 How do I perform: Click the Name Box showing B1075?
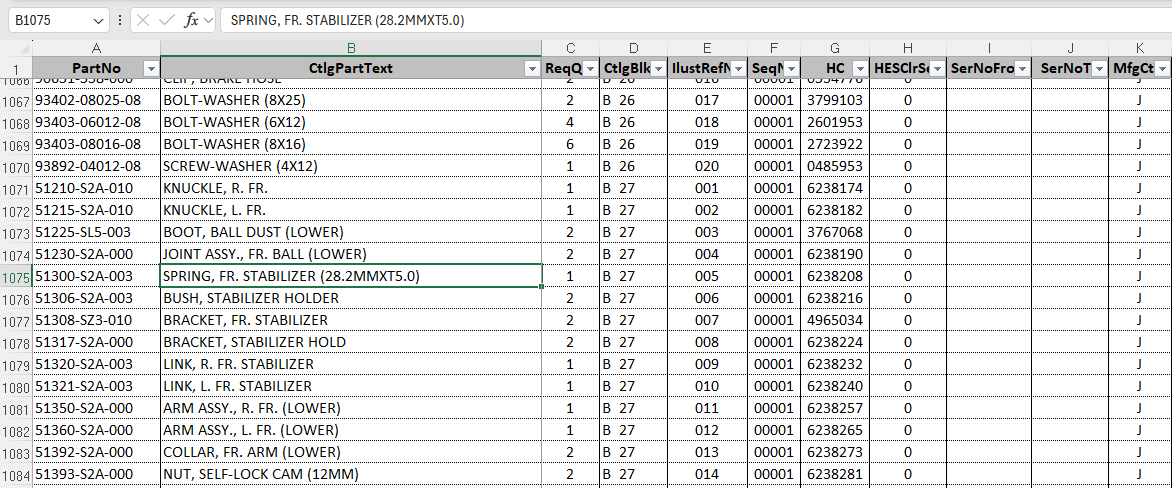[x=50, y=20]
